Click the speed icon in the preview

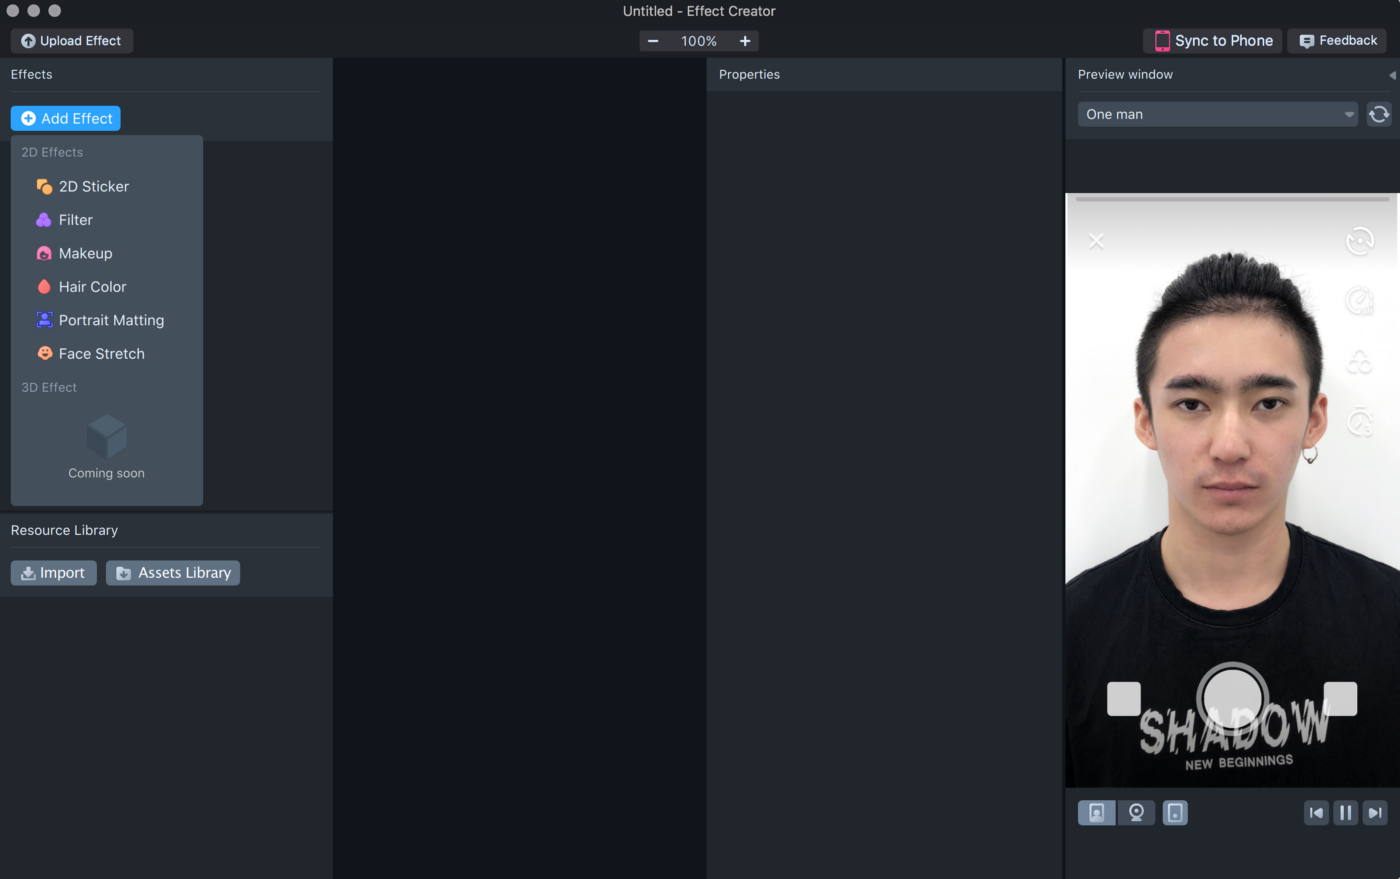(1360, 300)
